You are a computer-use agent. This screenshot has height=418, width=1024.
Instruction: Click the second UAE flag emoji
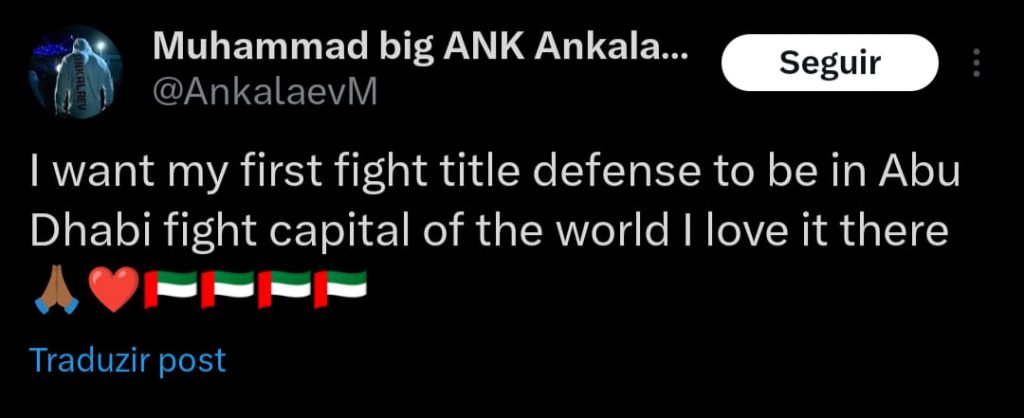point(228,289)
